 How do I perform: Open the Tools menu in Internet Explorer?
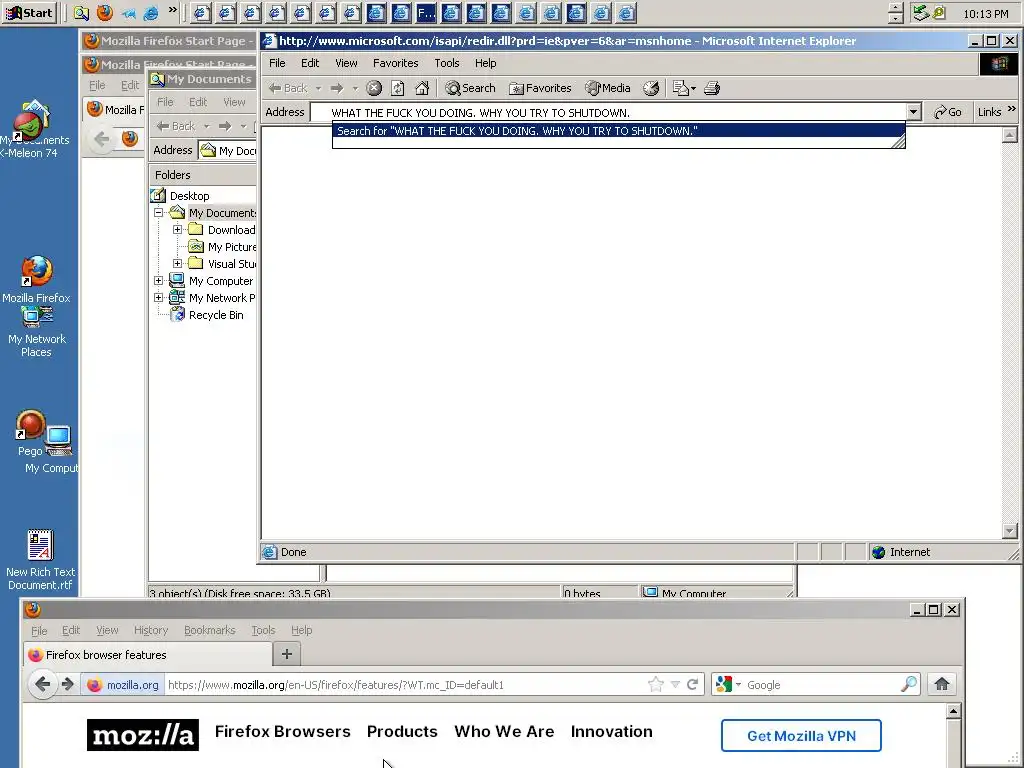tap(447, 63)
